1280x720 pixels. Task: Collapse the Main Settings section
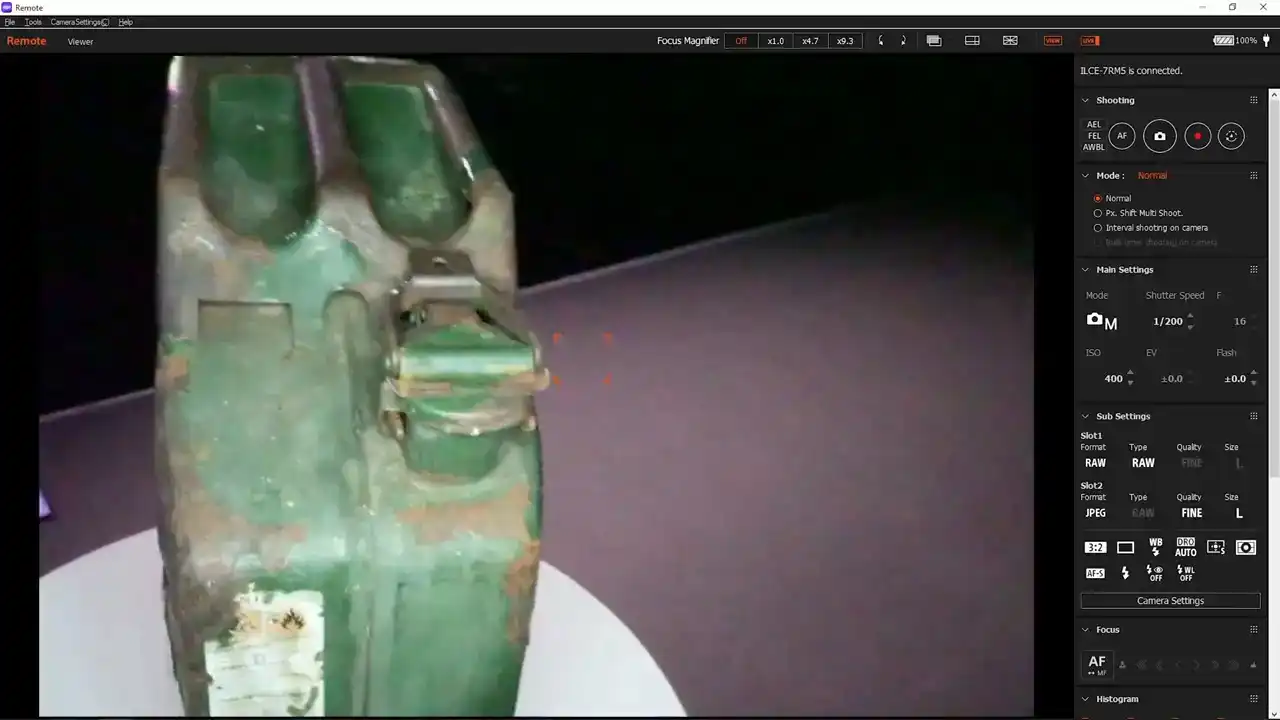[1086, 270]
